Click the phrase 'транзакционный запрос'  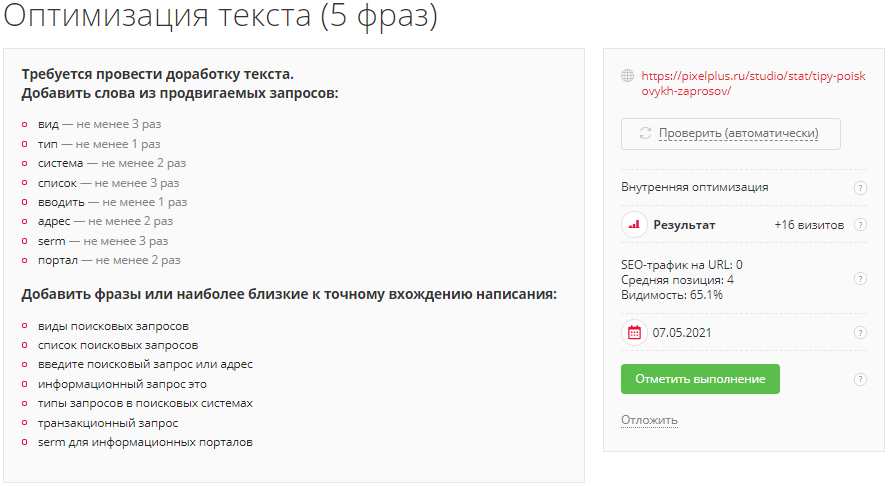(108, 423)
